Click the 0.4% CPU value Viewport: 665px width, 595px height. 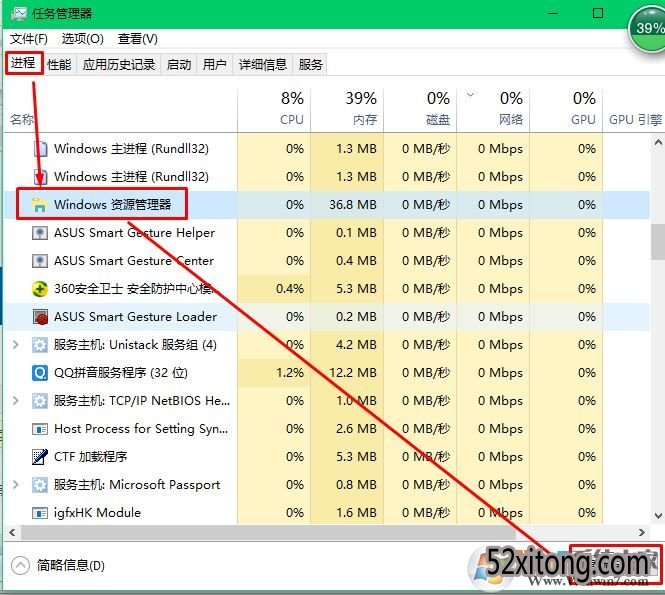[x=290, y=289]
